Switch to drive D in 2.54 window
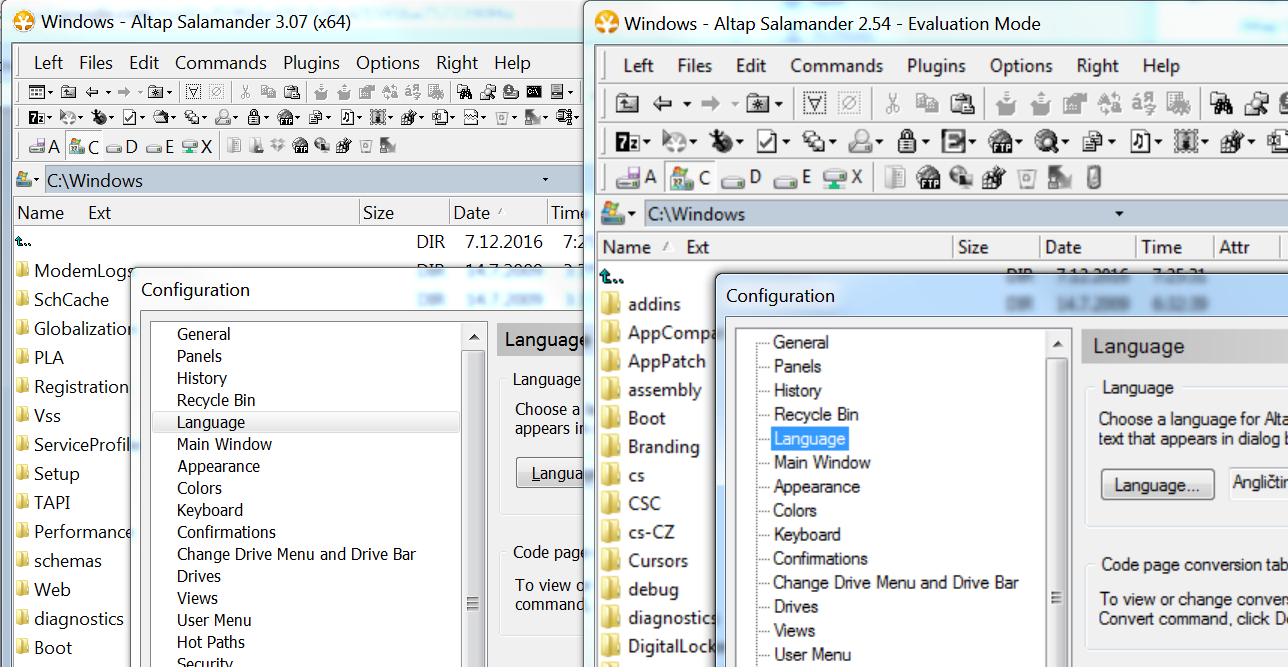The image size is (1288, 667). tap(742, 178)
